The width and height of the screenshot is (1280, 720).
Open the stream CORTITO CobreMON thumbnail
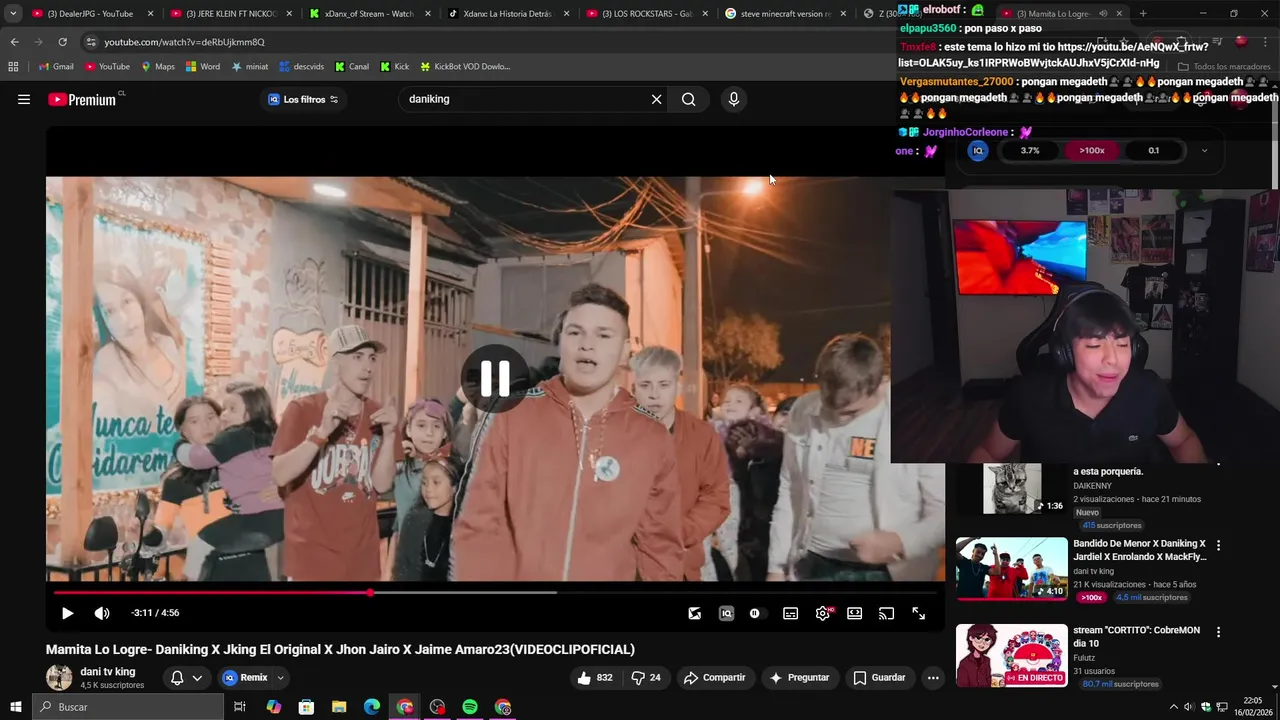(1012, 656)
